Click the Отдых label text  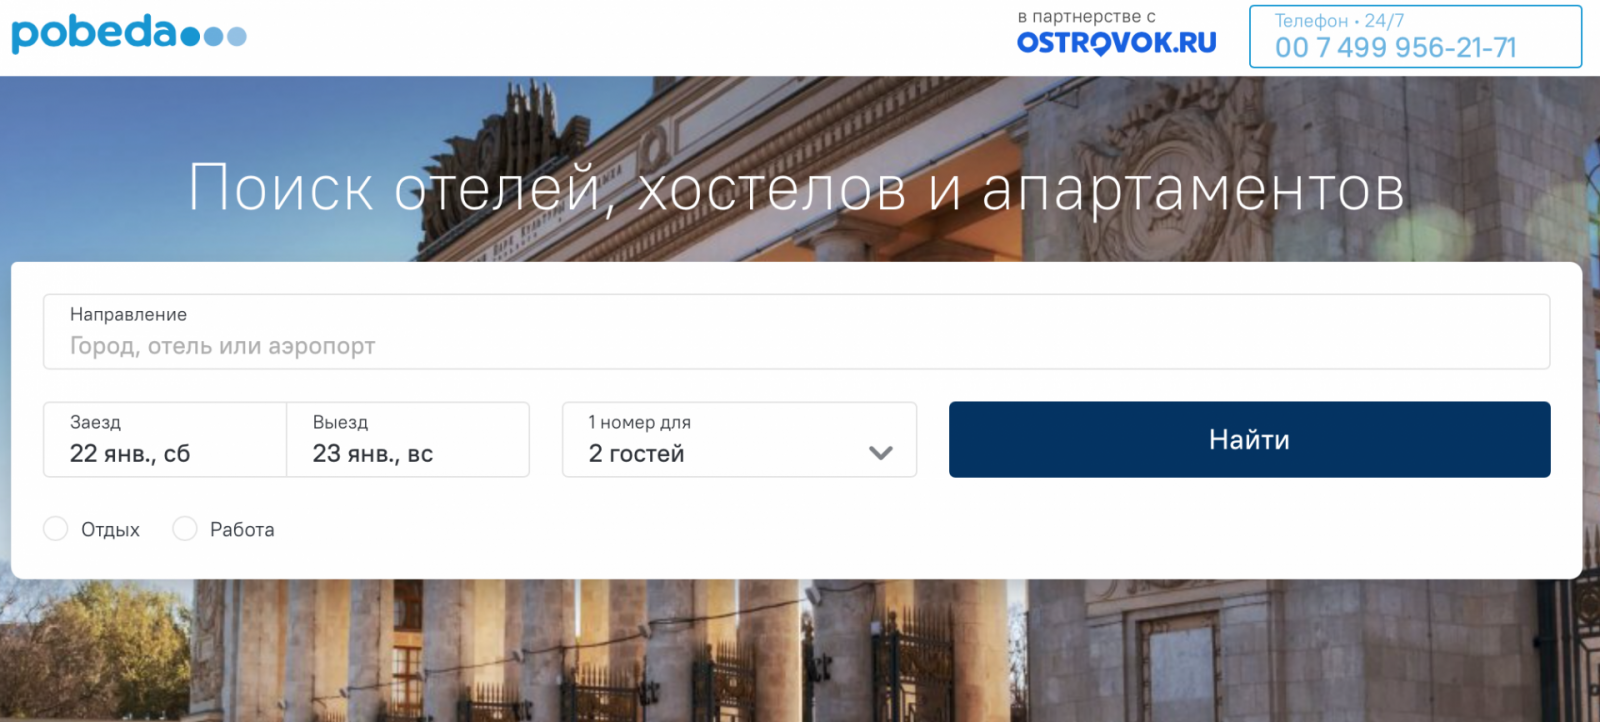(x=110, y=530)
